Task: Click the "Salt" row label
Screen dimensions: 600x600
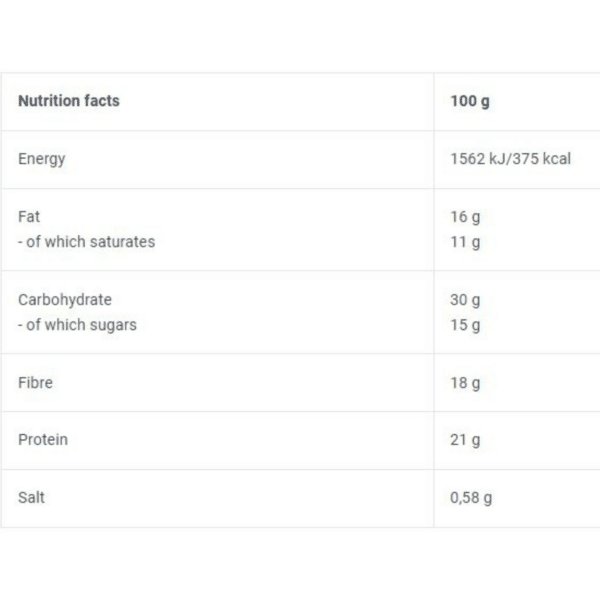Action: (x=32, y=498)
